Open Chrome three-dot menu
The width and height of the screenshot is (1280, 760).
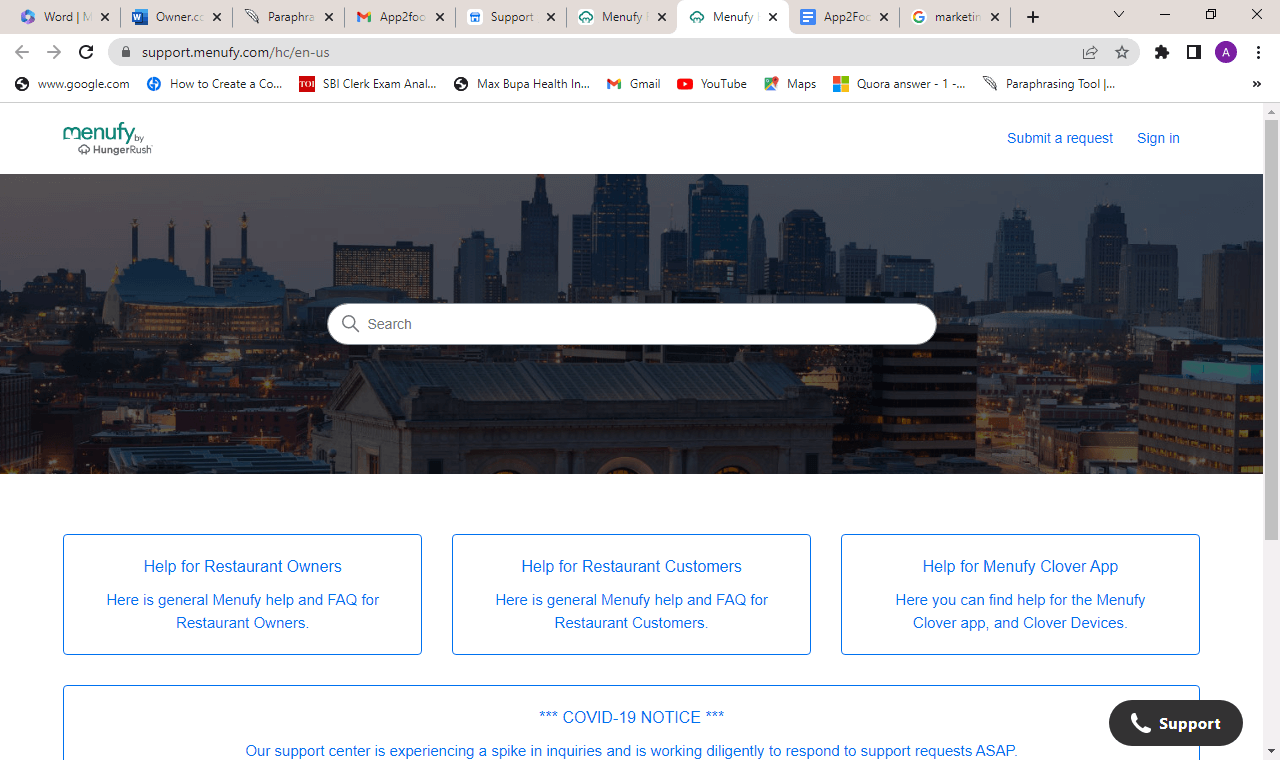(x=1258, y=52)
